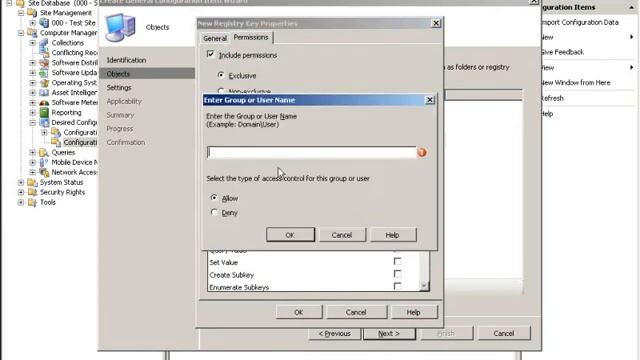The height and width of the screenshot is (360, 640).
Task: Collapse the Site Management node
Action: [x=21, y=13]
